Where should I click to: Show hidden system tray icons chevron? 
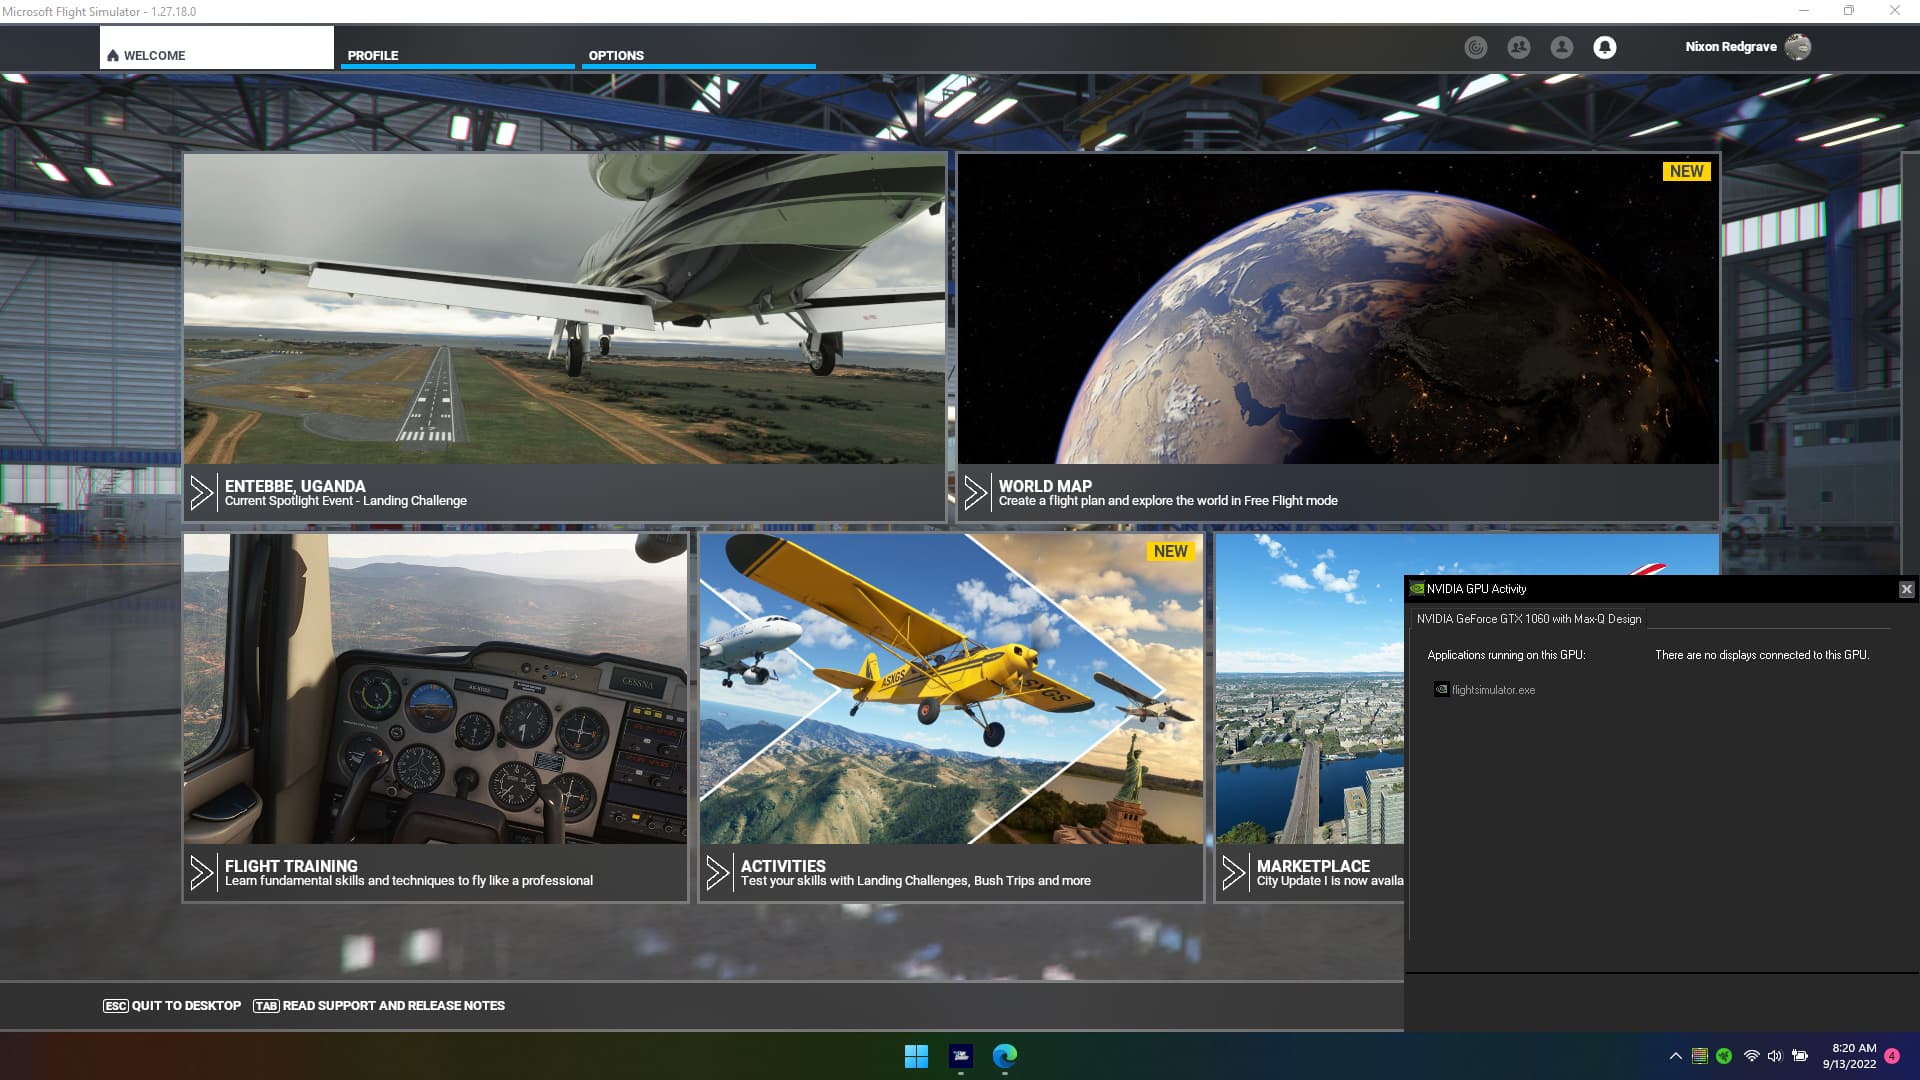pyautogui.click(x=1675, y=1056)
